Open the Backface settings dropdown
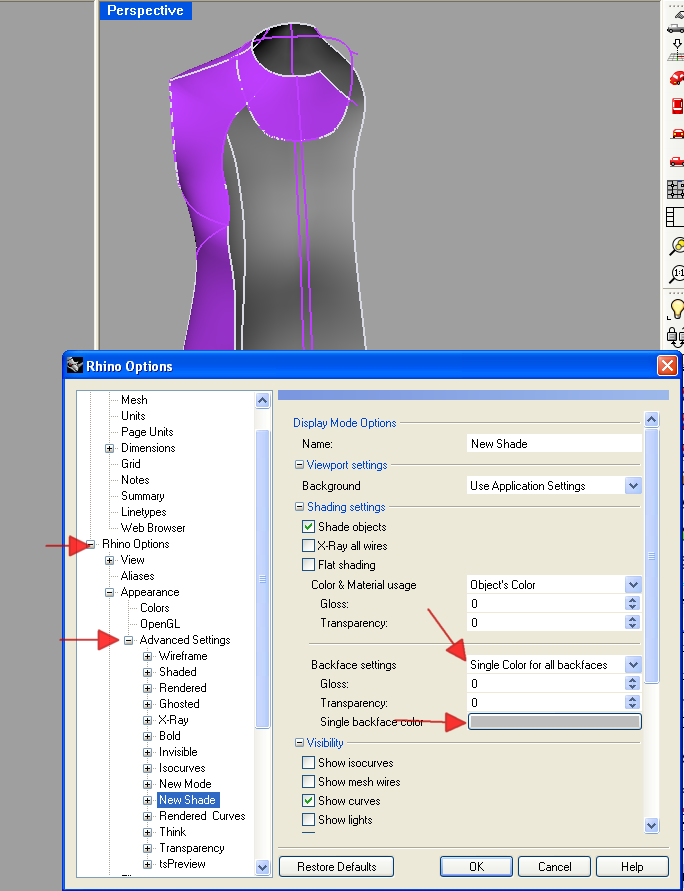The image size is (684, 891). (632, 665)
